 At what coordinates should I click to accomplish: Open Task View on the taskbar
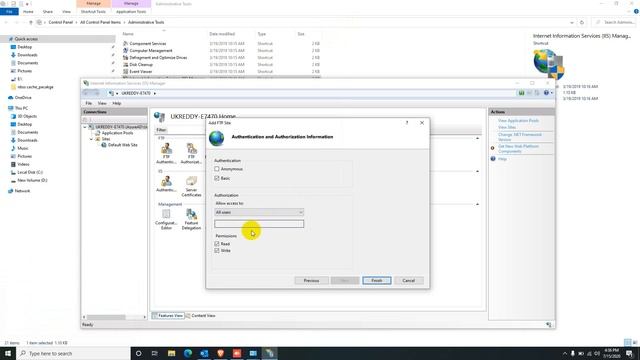[x=155, y=353]
